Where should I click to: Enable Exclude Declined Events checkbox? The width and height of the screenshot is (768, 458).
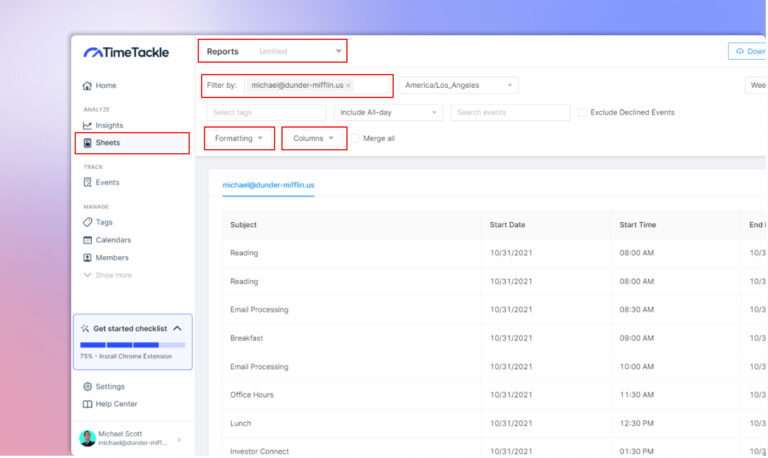click(582, 113)
